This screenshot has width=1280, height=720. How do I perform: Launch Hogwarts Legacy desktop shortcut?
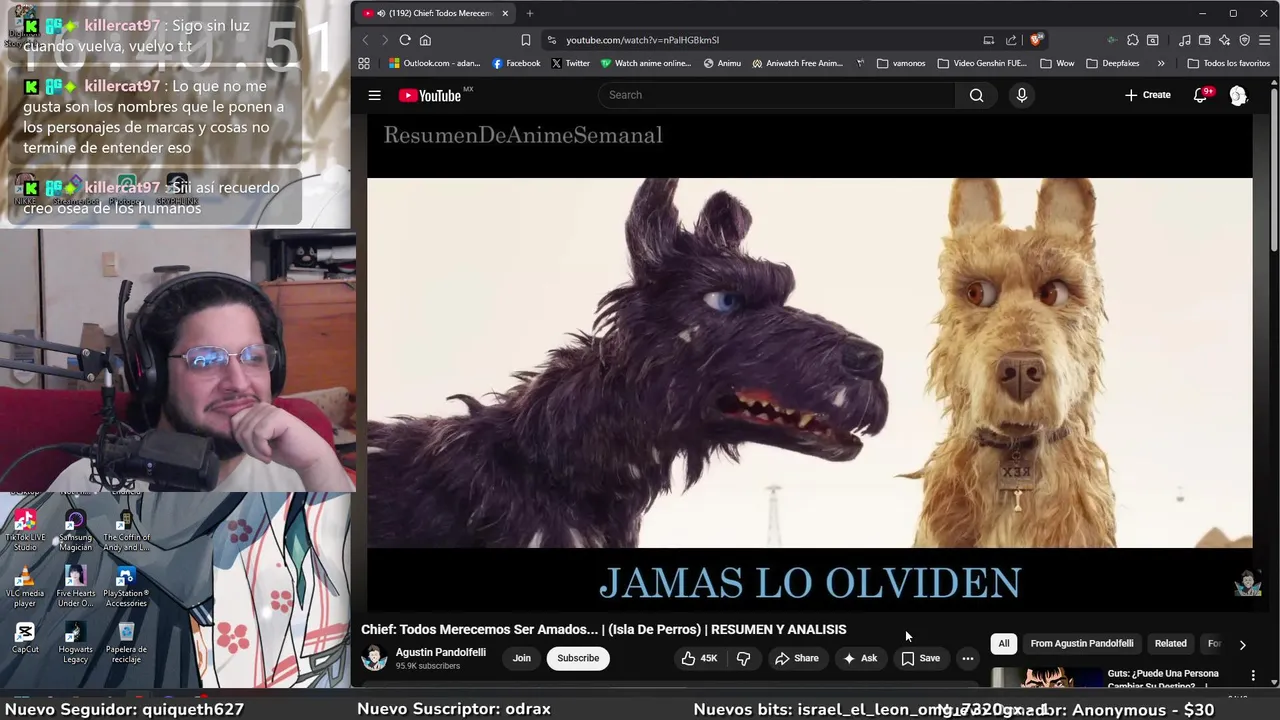[x=75, y=642]
